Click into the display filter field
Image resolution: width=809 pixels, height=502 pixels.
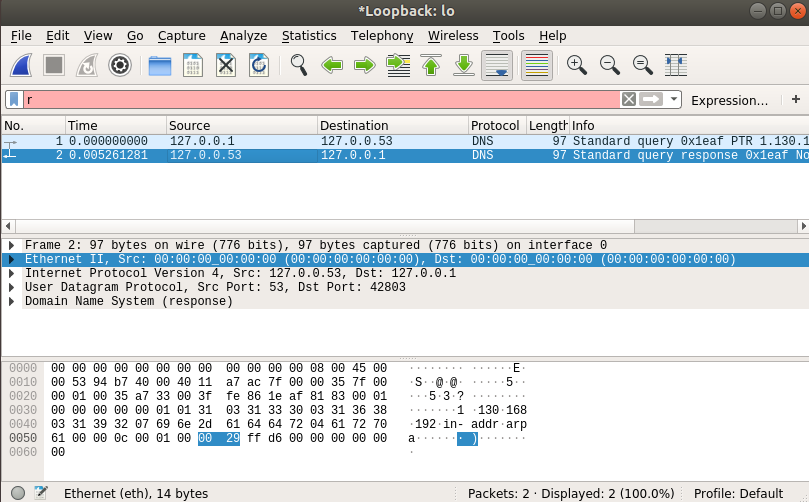pyautogui.click(x=322, y=100)
